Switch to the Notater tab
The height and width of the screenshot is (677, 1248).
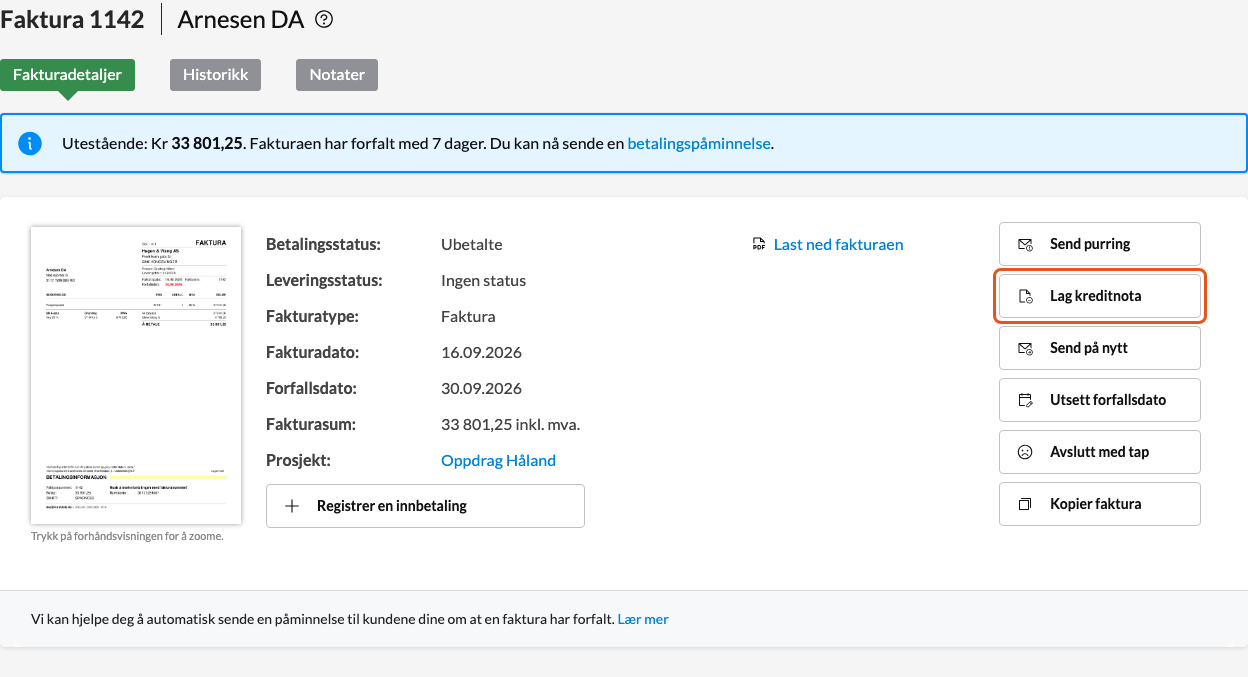coord(337,75)
